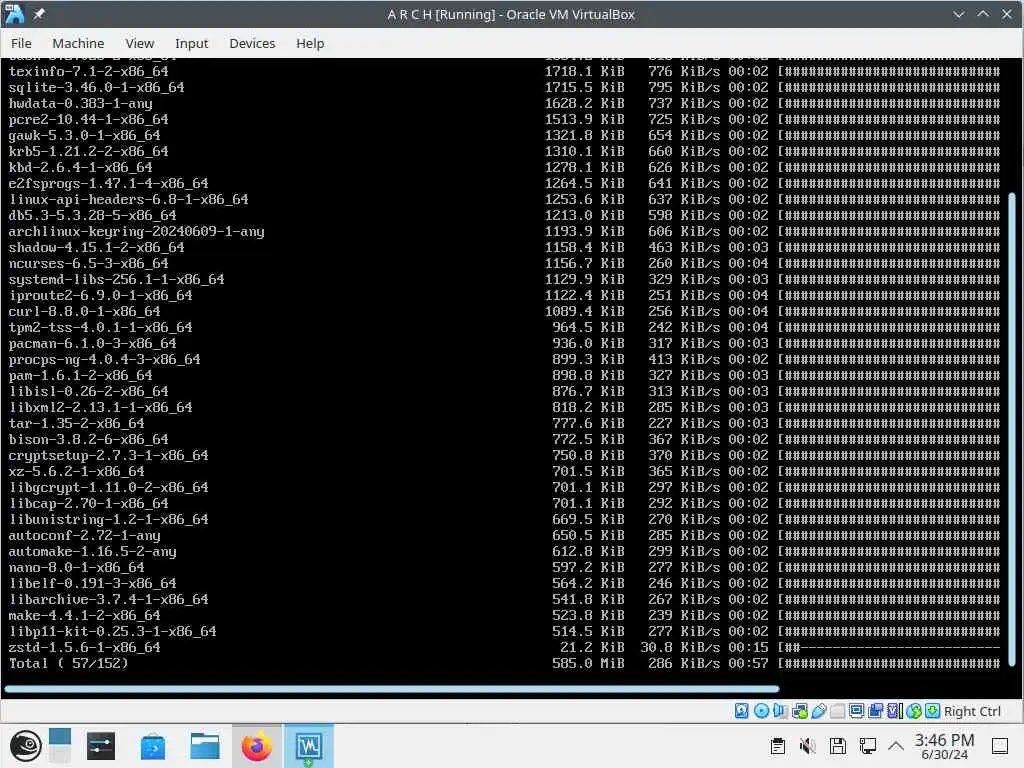
Task: Click the audio status icon in VirtualBox
Action: pos(780,711)
